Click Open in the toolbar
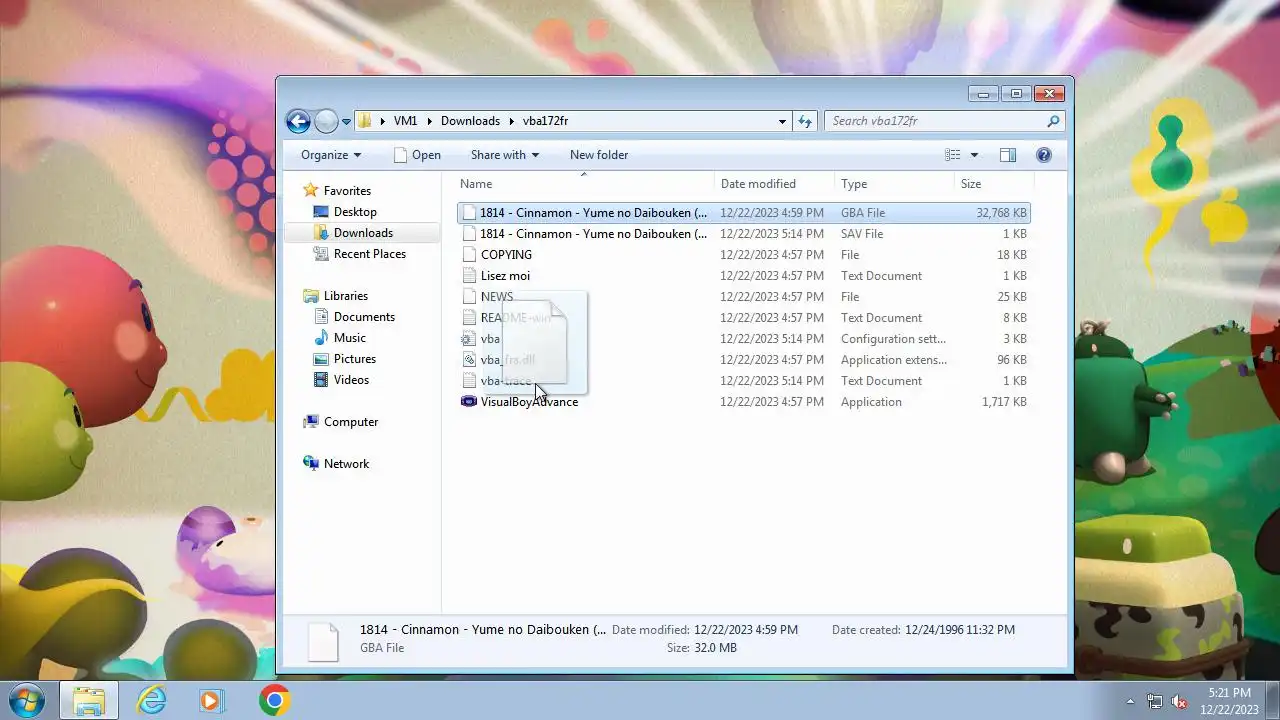1280x720 pixels. coord(417,155)
